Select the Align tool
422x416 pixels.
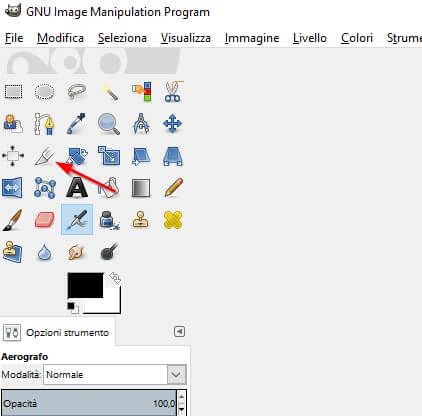[x=13, y=155]
